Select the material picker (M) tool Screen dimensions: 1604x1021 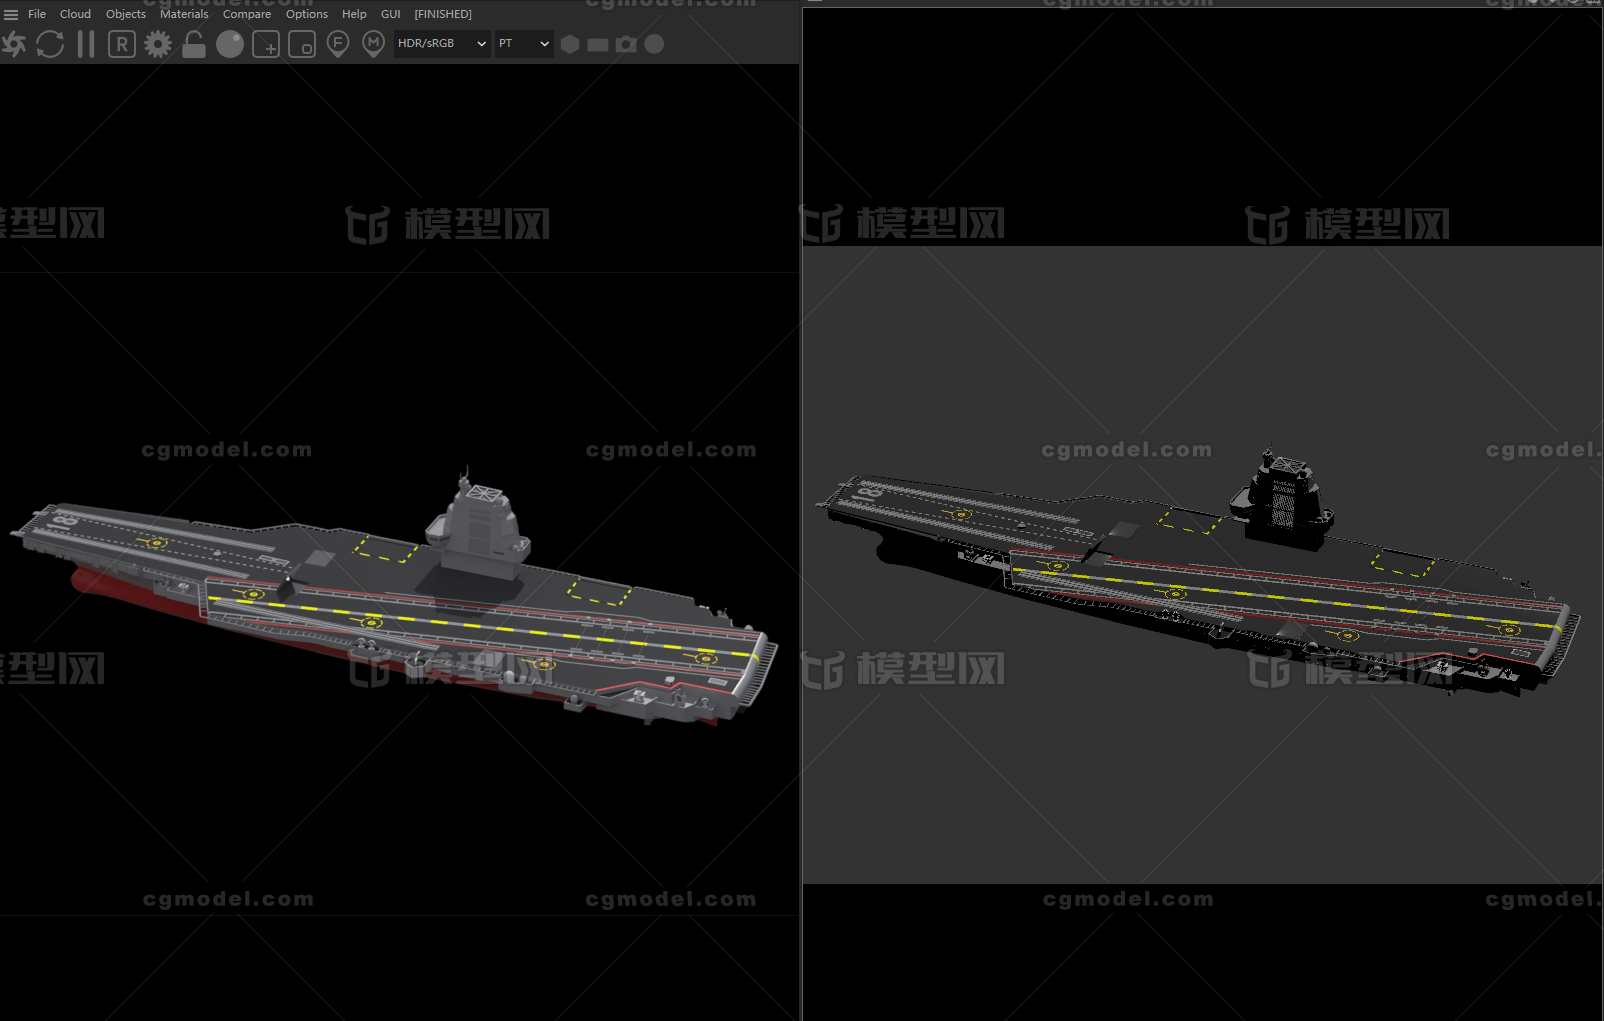(374, 44)
